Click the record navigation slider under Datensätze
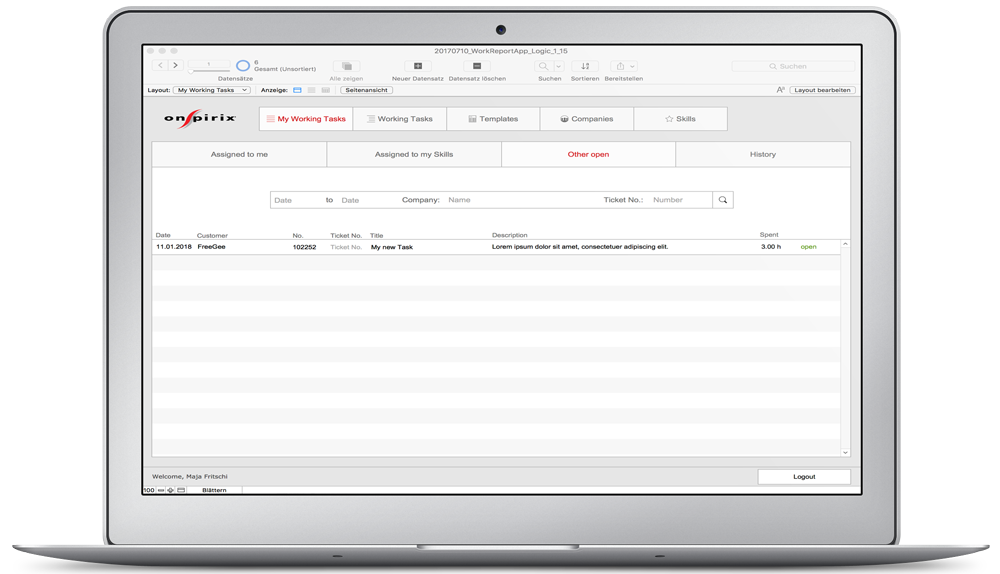The image size is (1000, 574). [x=209, y=70]
